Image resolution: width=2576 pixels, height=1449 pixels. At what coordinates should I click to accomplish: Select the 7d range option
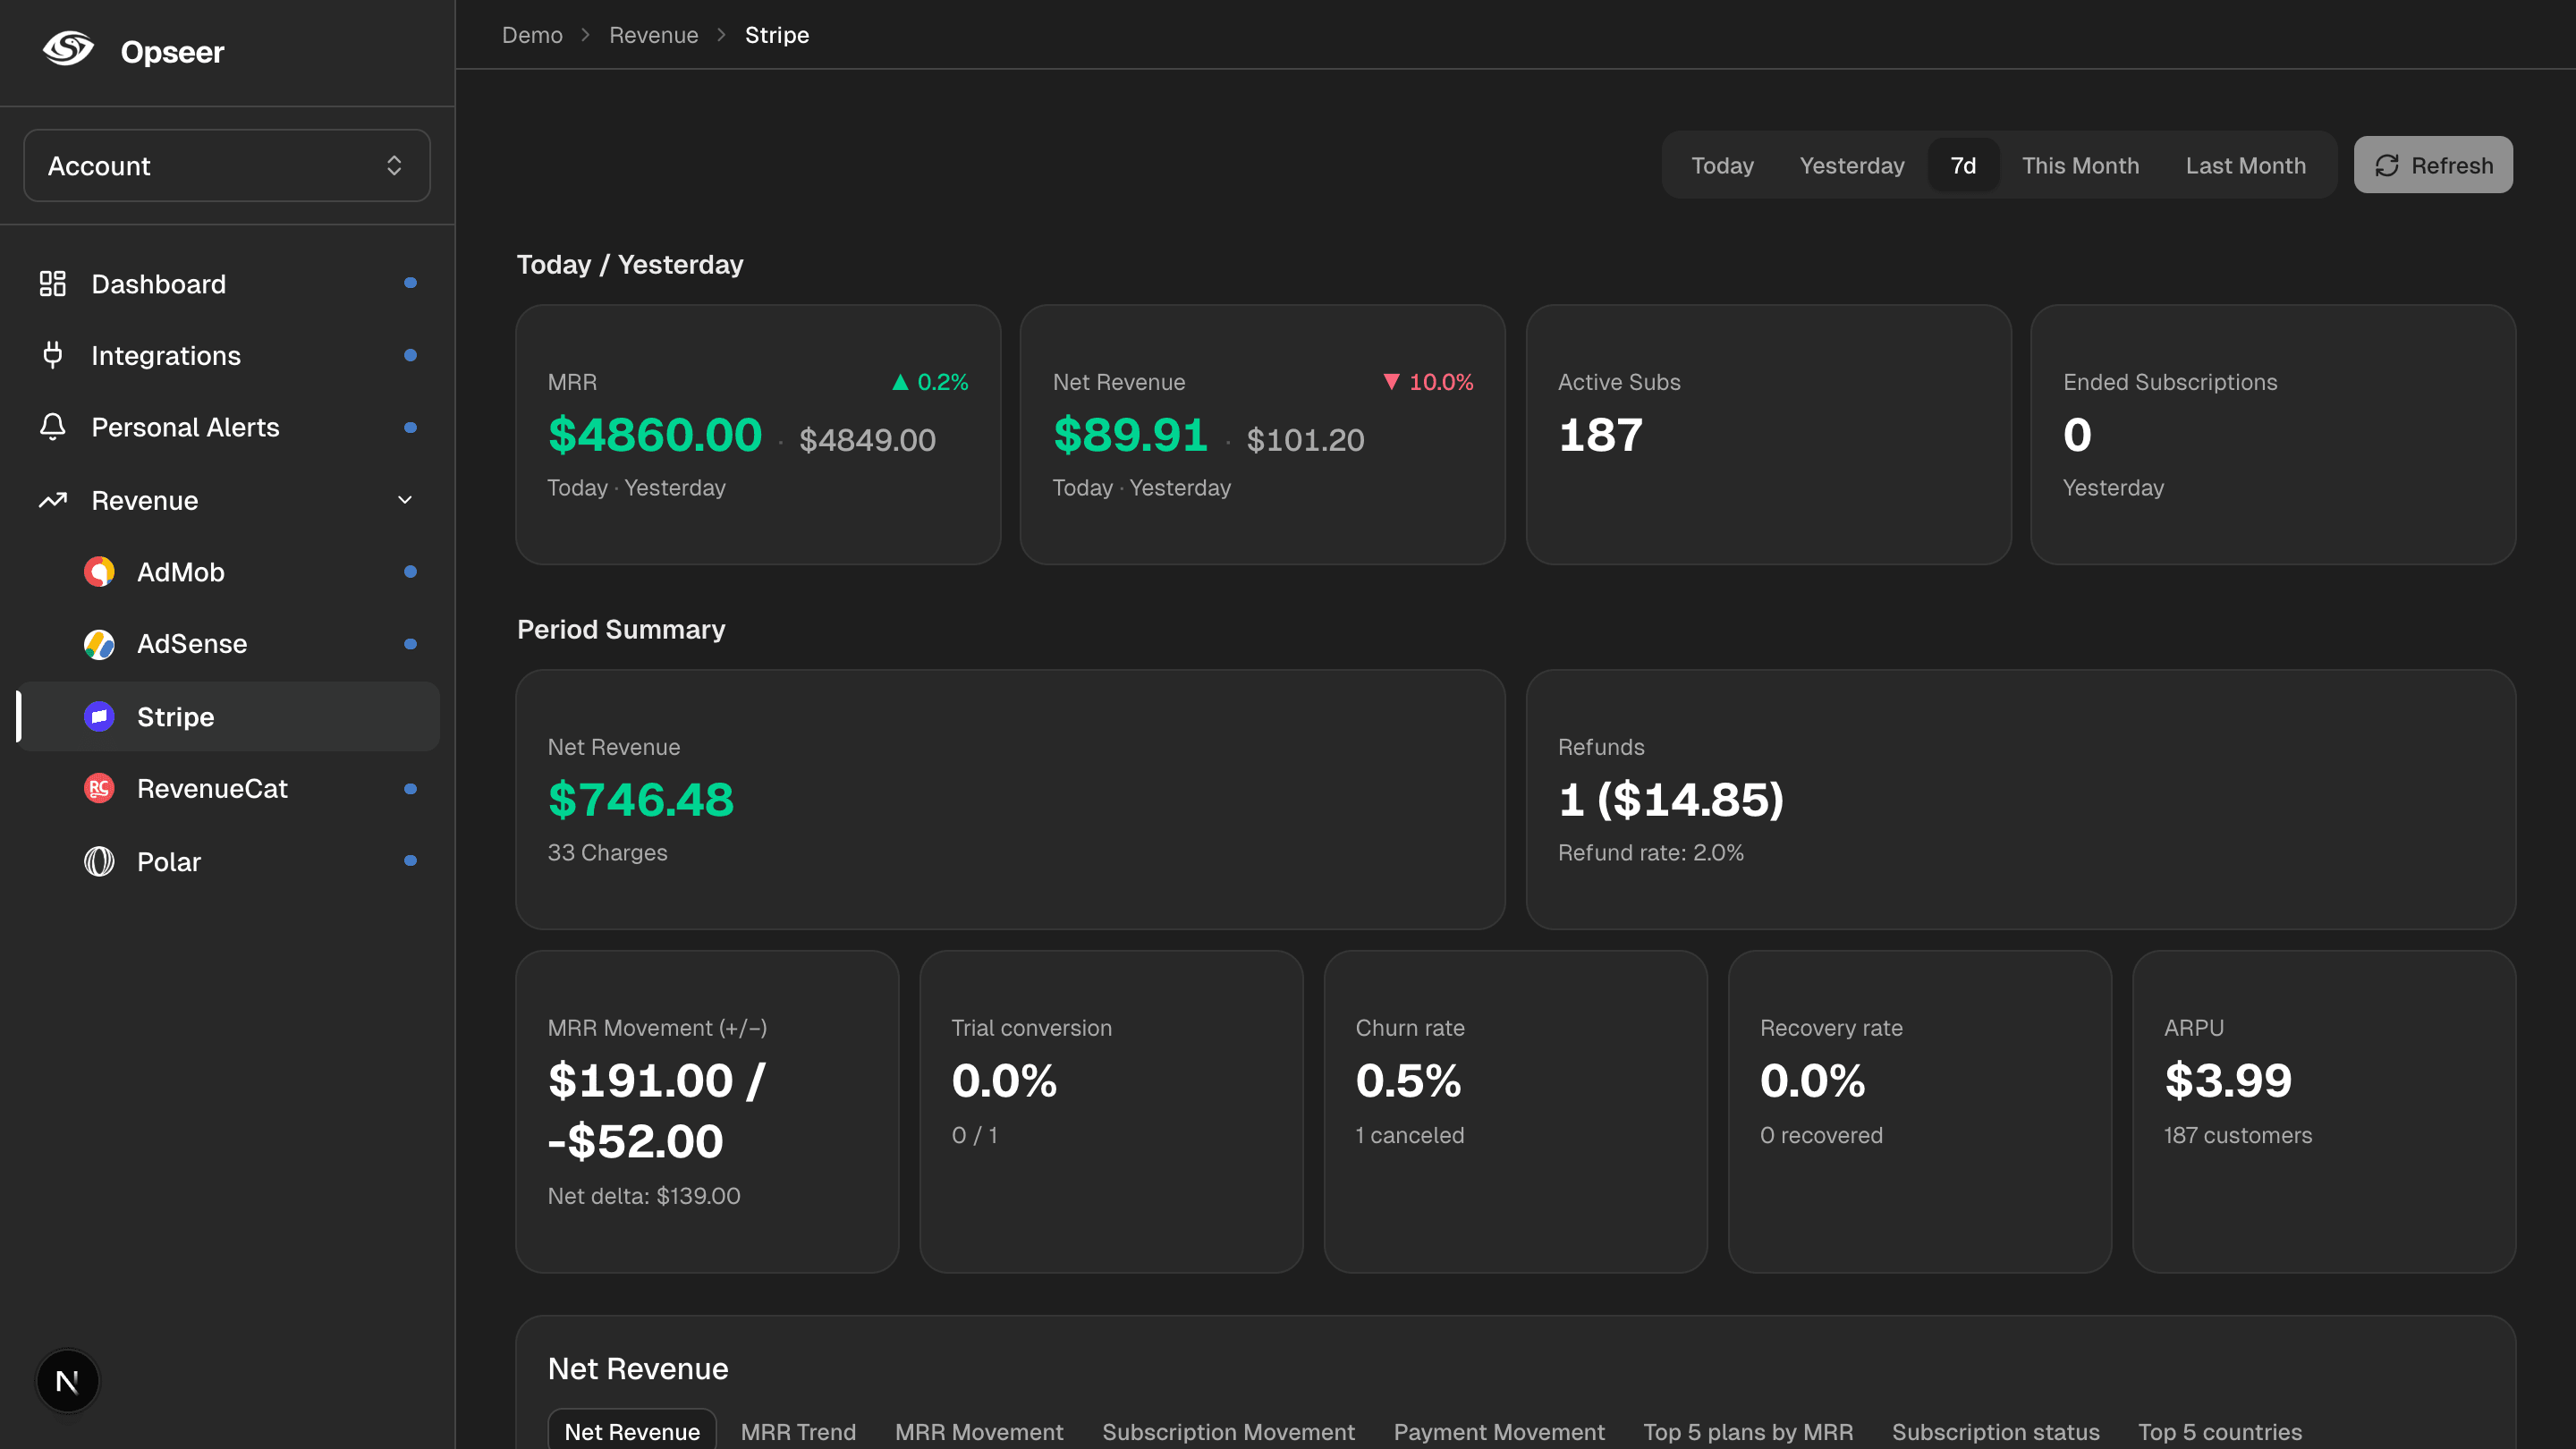[x=1963, y=165]
